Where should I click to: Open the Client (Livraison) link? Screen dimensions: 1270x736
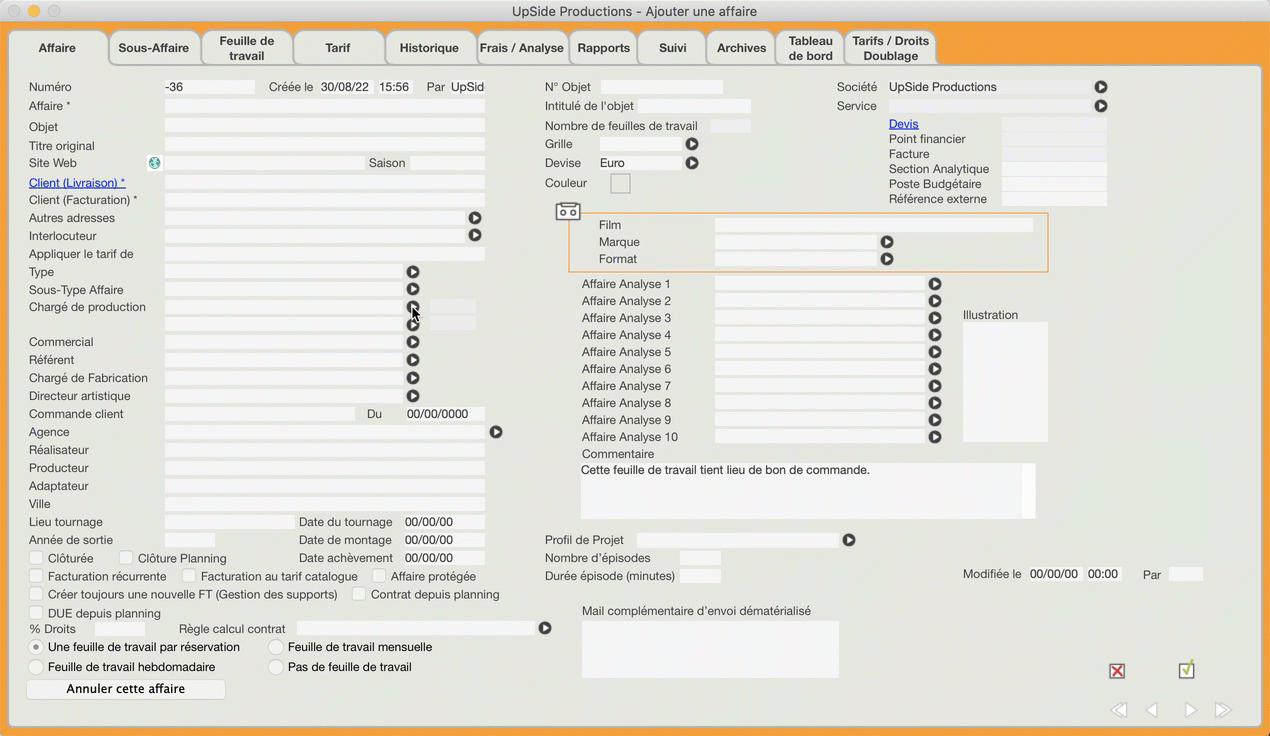[77, 183]
